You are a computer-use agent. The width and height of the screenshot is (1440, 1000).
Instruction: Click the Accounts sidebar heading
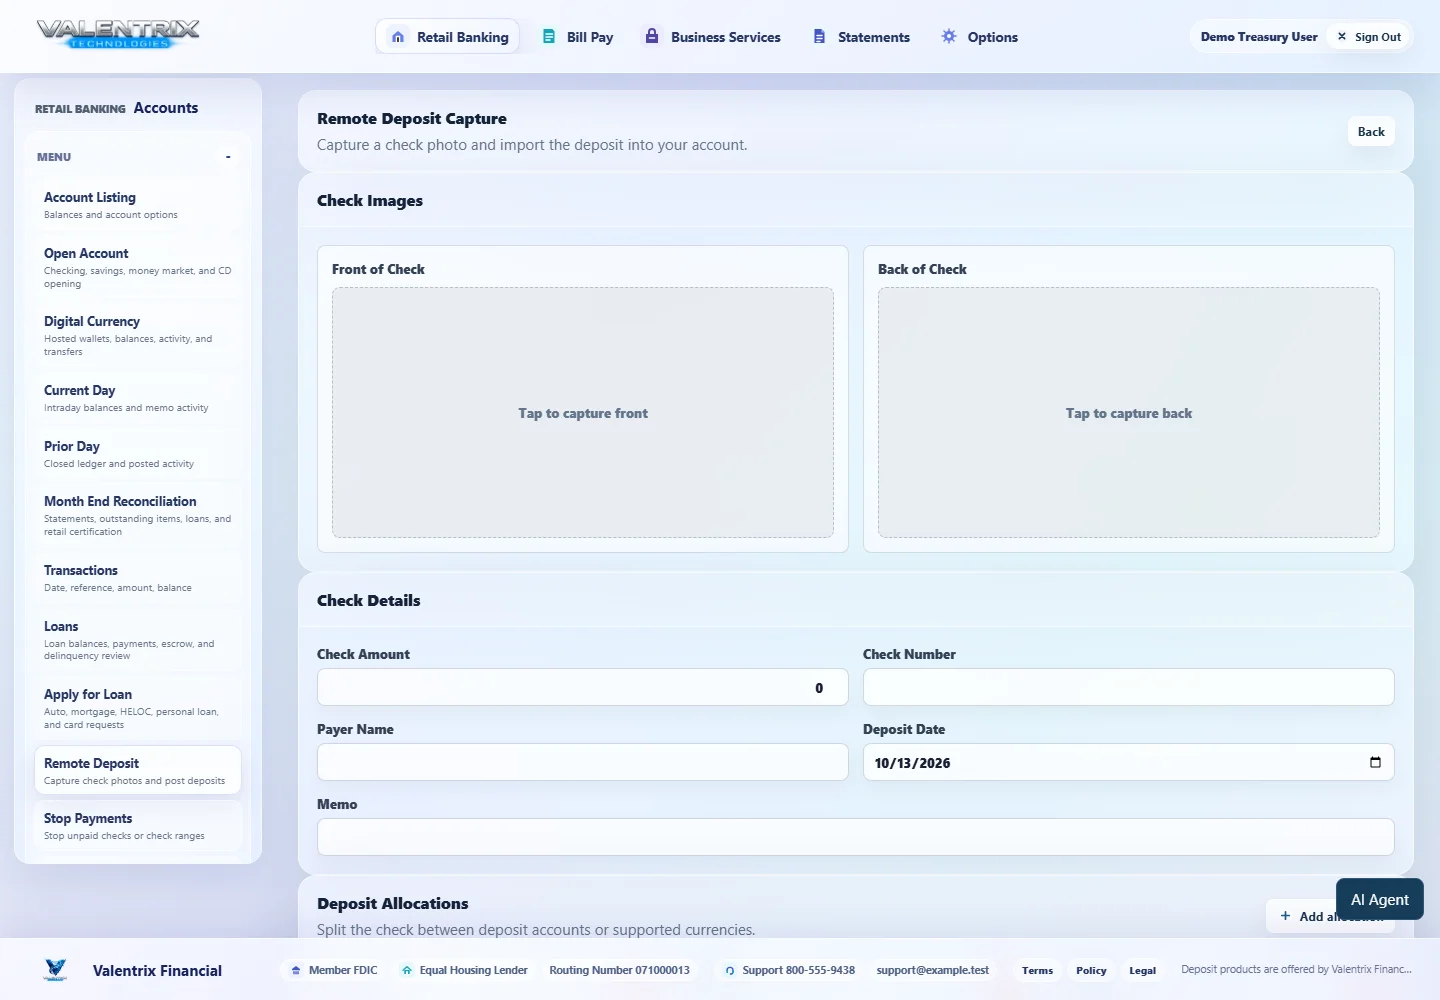(x=166, y=108)
